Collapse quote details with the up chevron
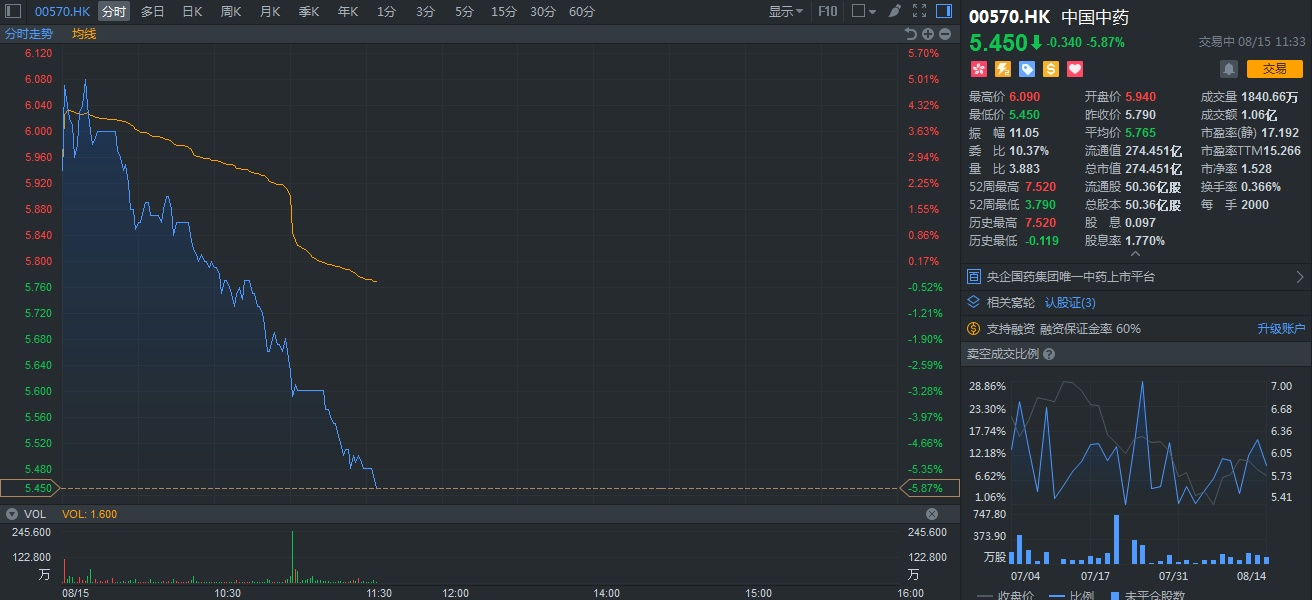This screenshot has width=1312, height=600. pyautogui.click(x=1135, y=254)
